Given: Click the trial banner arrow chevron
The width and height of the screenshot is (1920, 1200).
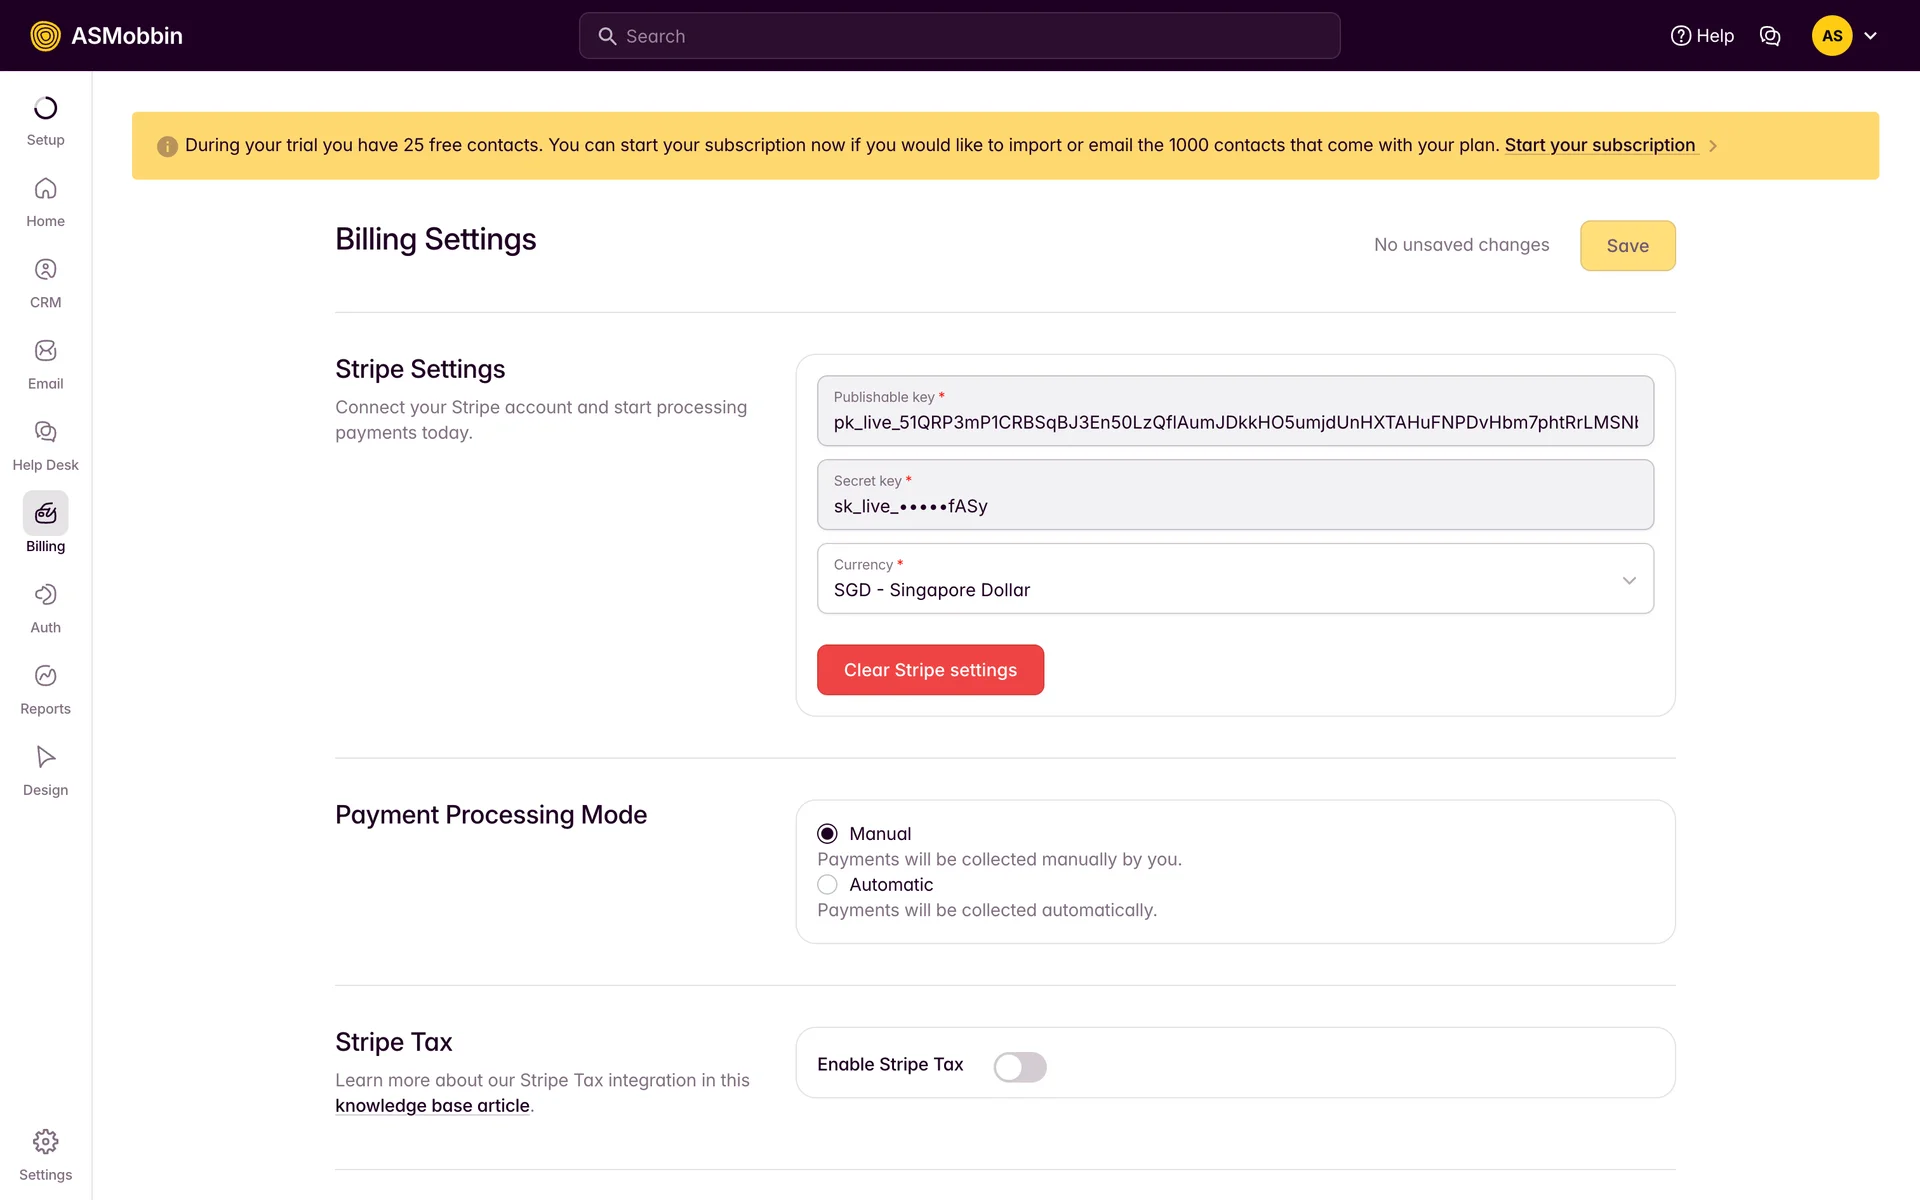Looking at the screenshot, I should point(1713,146).
